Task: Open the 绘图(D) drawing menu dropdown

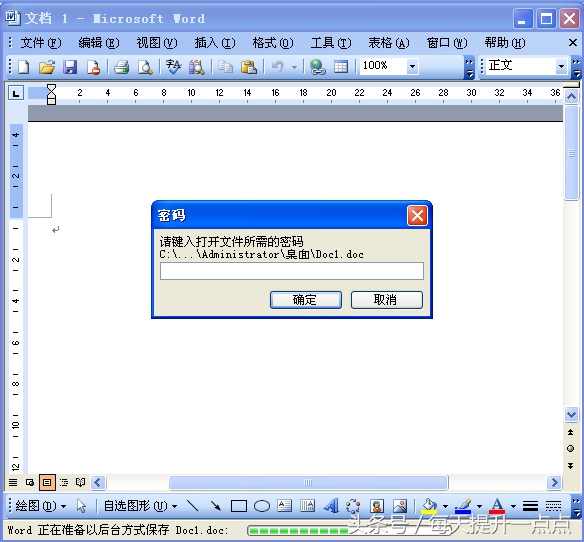Action: [x=41, y=506]
